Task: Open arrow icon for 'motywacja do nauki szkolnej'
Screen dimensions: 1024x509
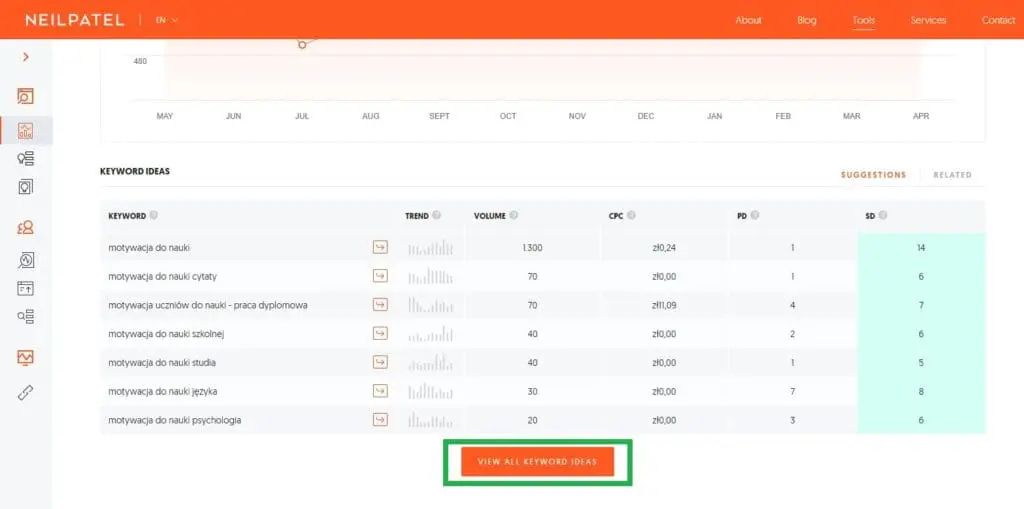Action: [380, 333]
